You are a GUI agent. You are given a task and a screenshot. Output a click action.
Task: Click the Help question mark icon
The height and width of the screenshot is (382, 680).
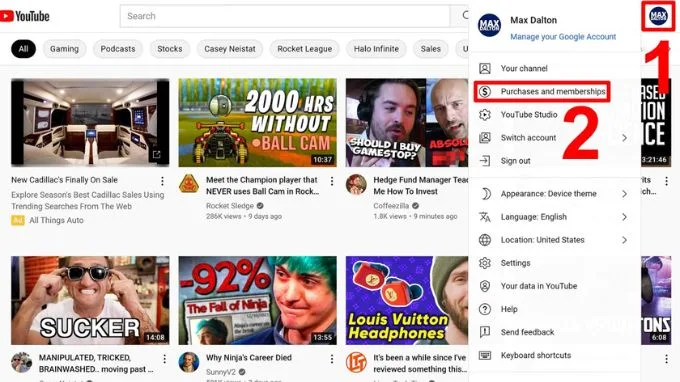[x=484, y=309]
